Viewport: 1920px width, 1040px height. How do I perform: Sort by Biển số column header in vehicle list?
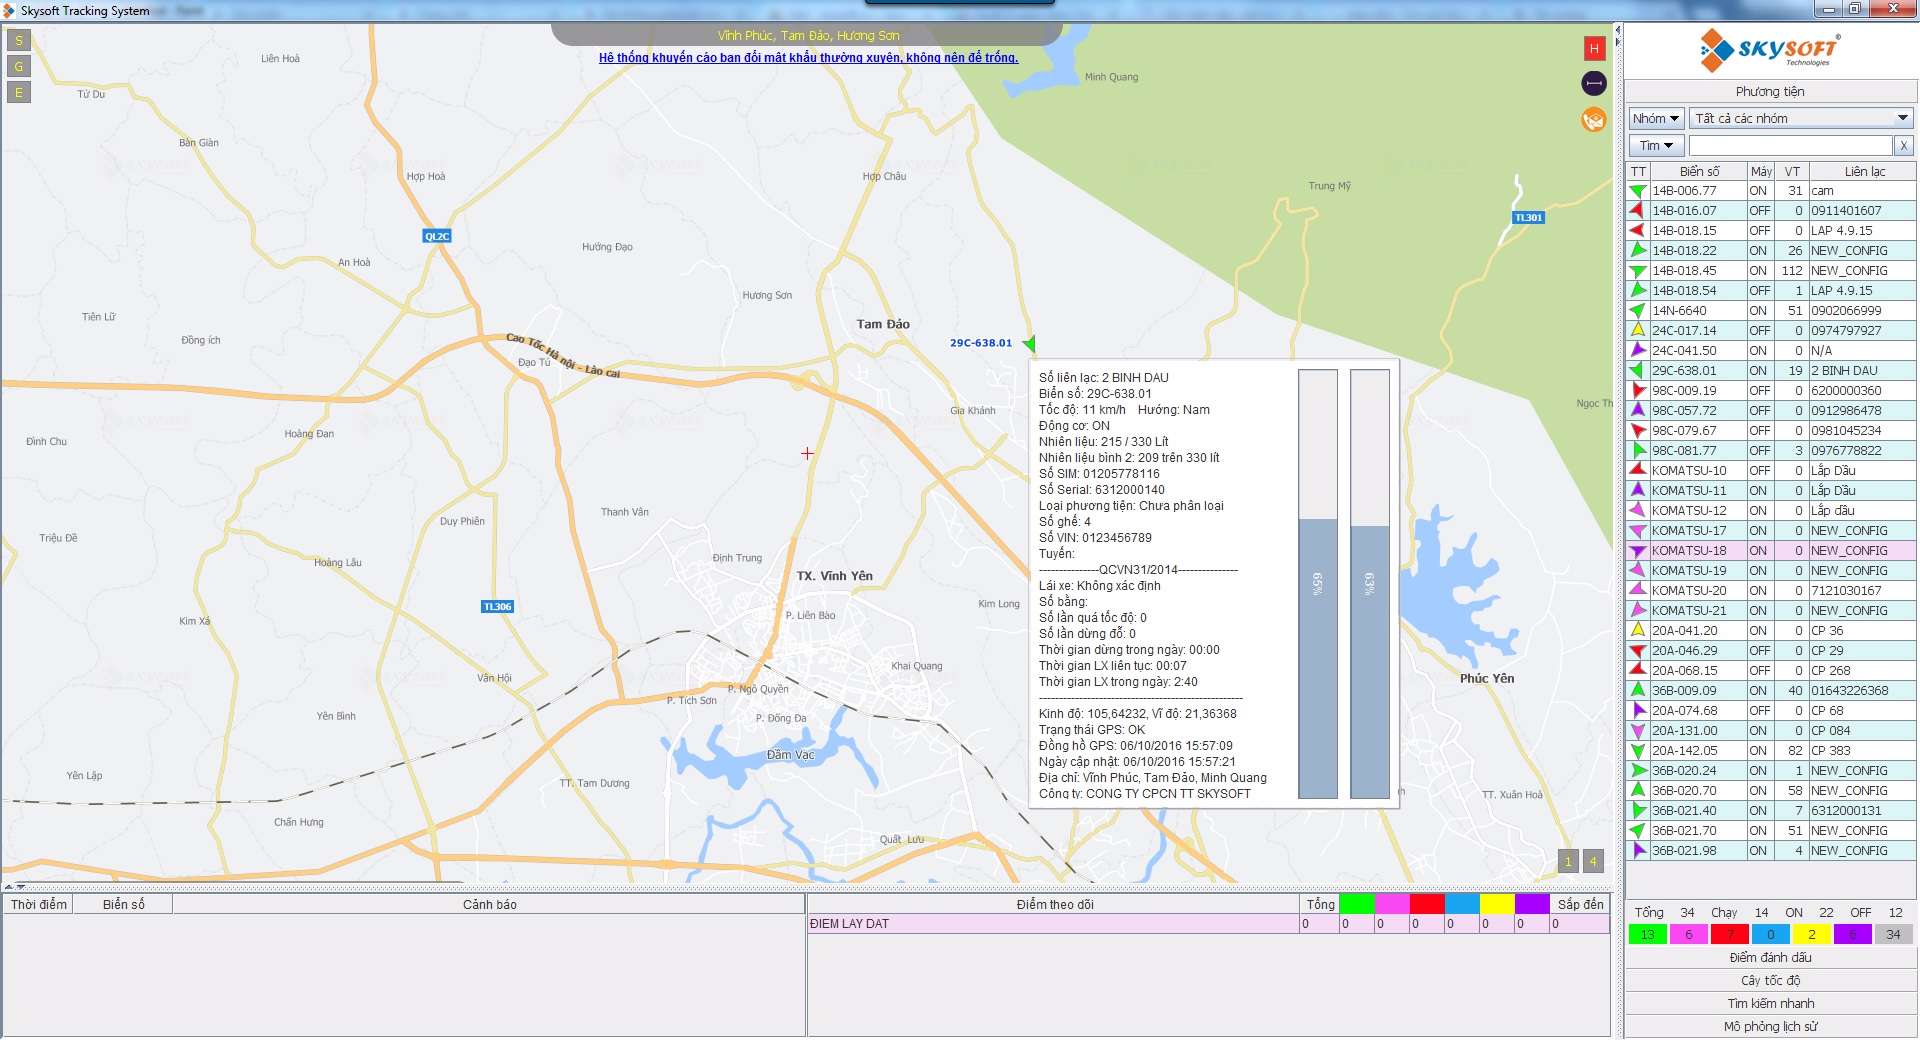tap(1699, 171)
